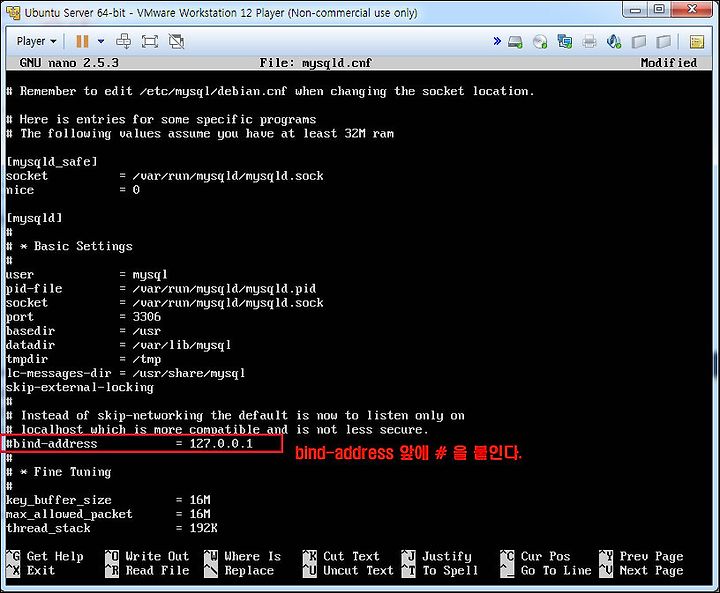The width and height of the screenshot is (720, 593).
Task: Click the '# * Basic Settings' comment
Action: click(x=69, y=246)
